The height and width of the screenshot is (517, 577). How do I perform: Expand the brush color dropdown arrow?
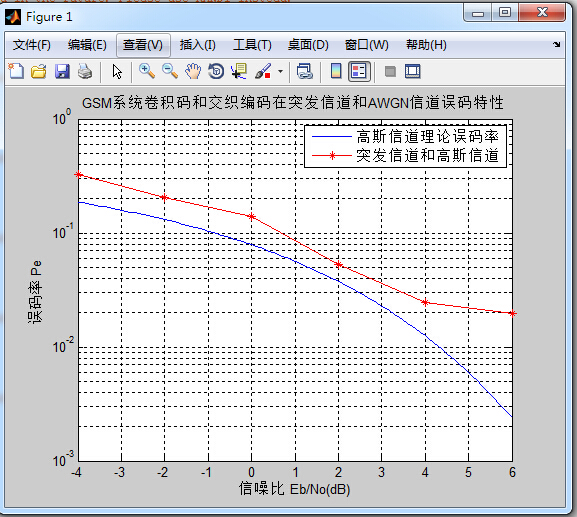point(280,71)
